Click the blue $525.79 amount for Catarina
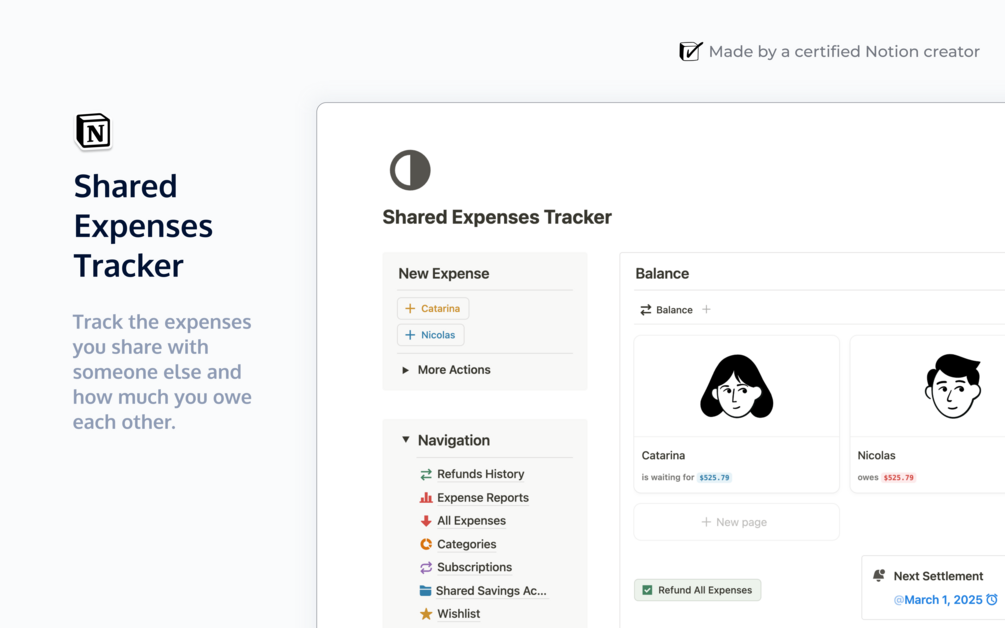1005x628 pixels. click(714, 477)
